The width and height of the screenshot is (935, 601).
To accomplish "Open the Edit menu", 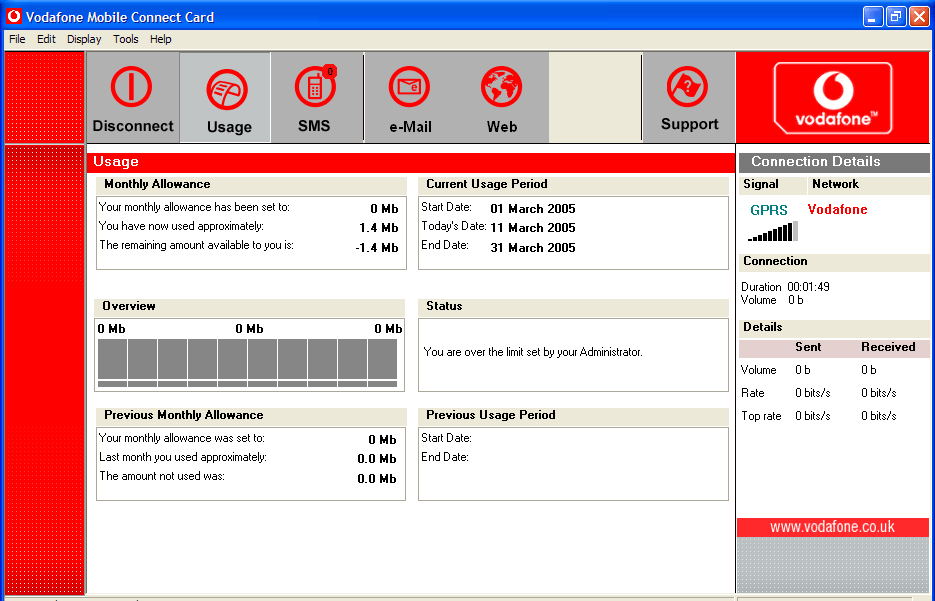I will pos(46,39).
